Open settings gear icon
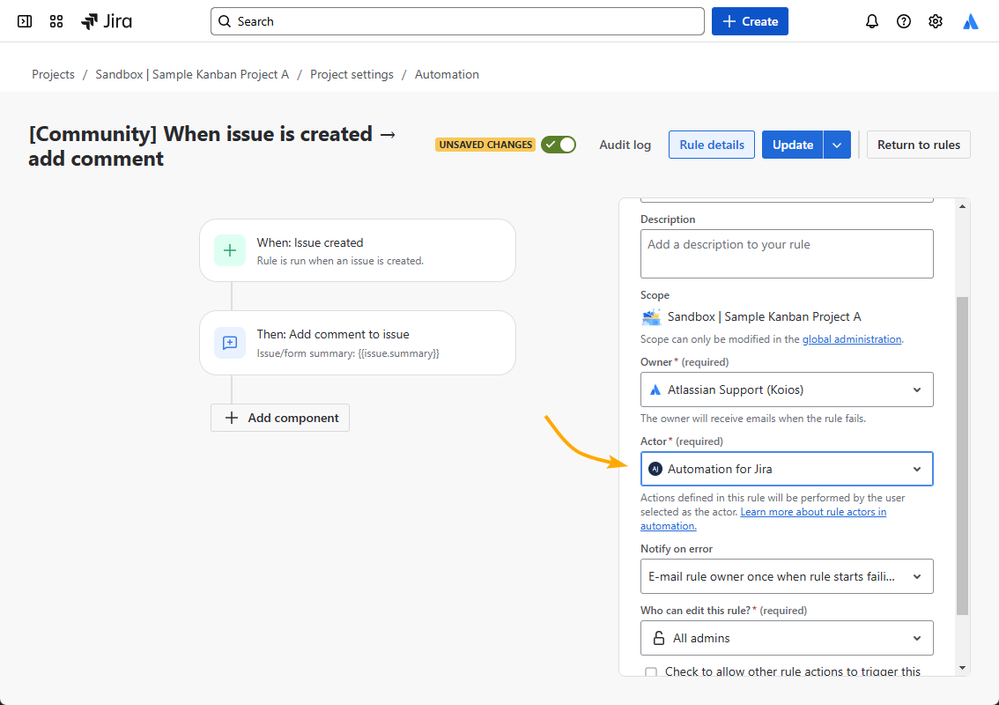999x705 pixels. click(x=935, y=22)
